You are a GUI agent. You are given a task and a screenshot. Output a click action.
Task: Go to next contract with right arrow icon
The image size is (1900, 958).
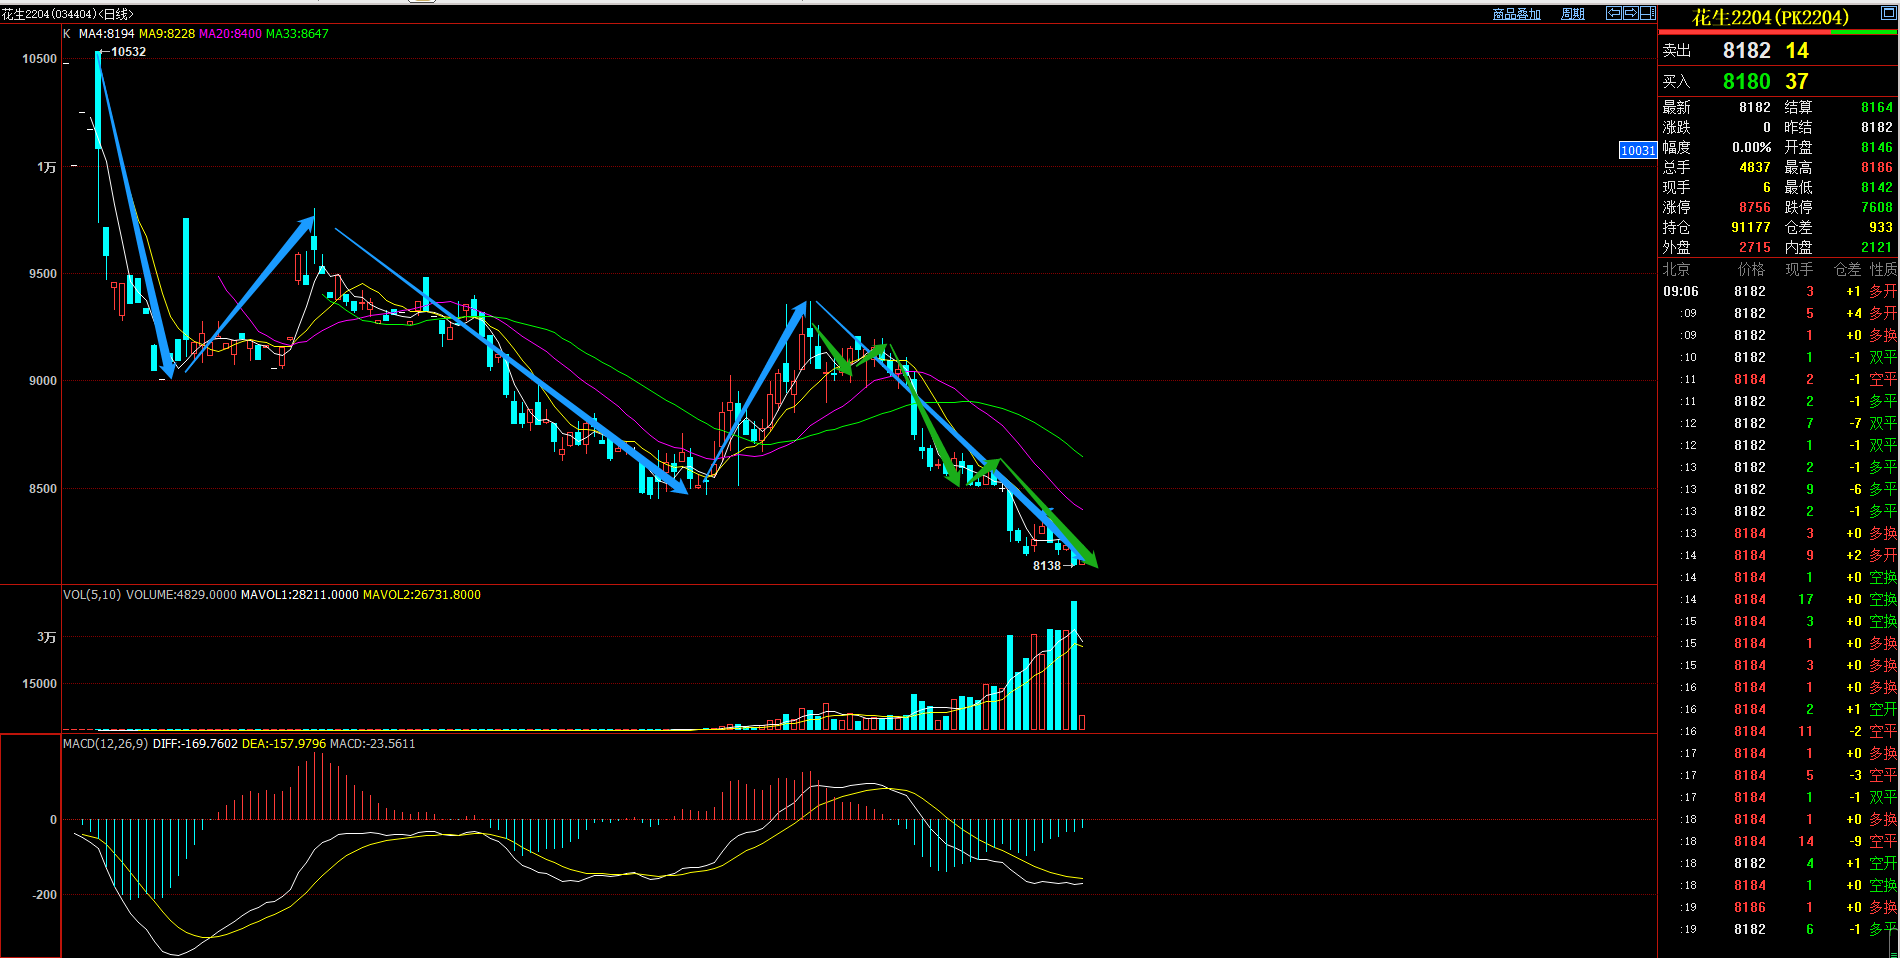1630,13
